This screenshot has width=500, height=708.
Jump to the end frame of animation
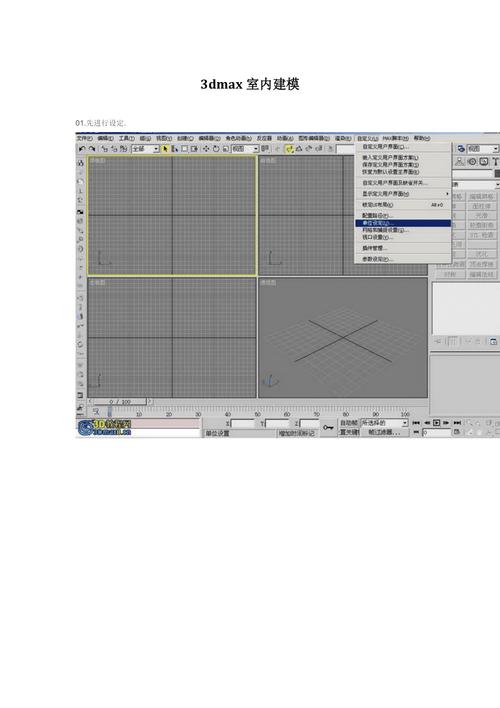[457, 423]
